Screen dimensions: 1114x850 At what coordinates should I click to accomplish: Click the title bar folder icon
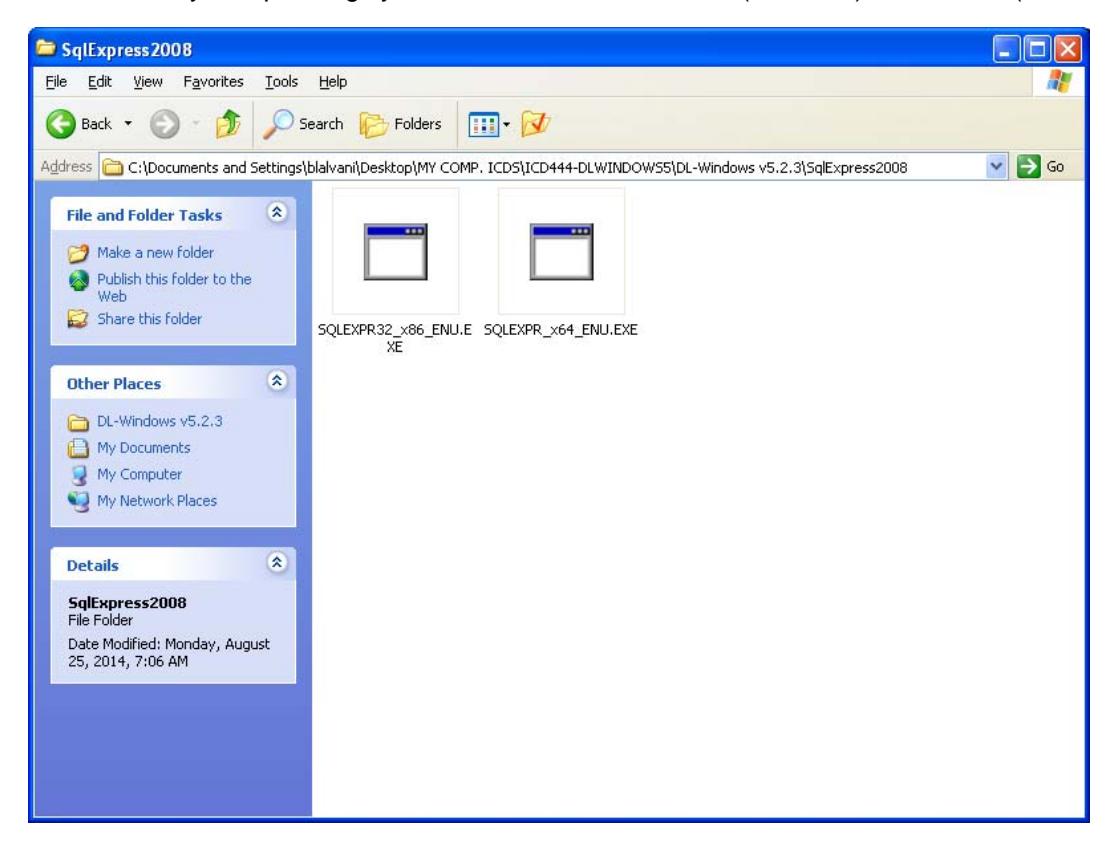click(x=45, y=48)
